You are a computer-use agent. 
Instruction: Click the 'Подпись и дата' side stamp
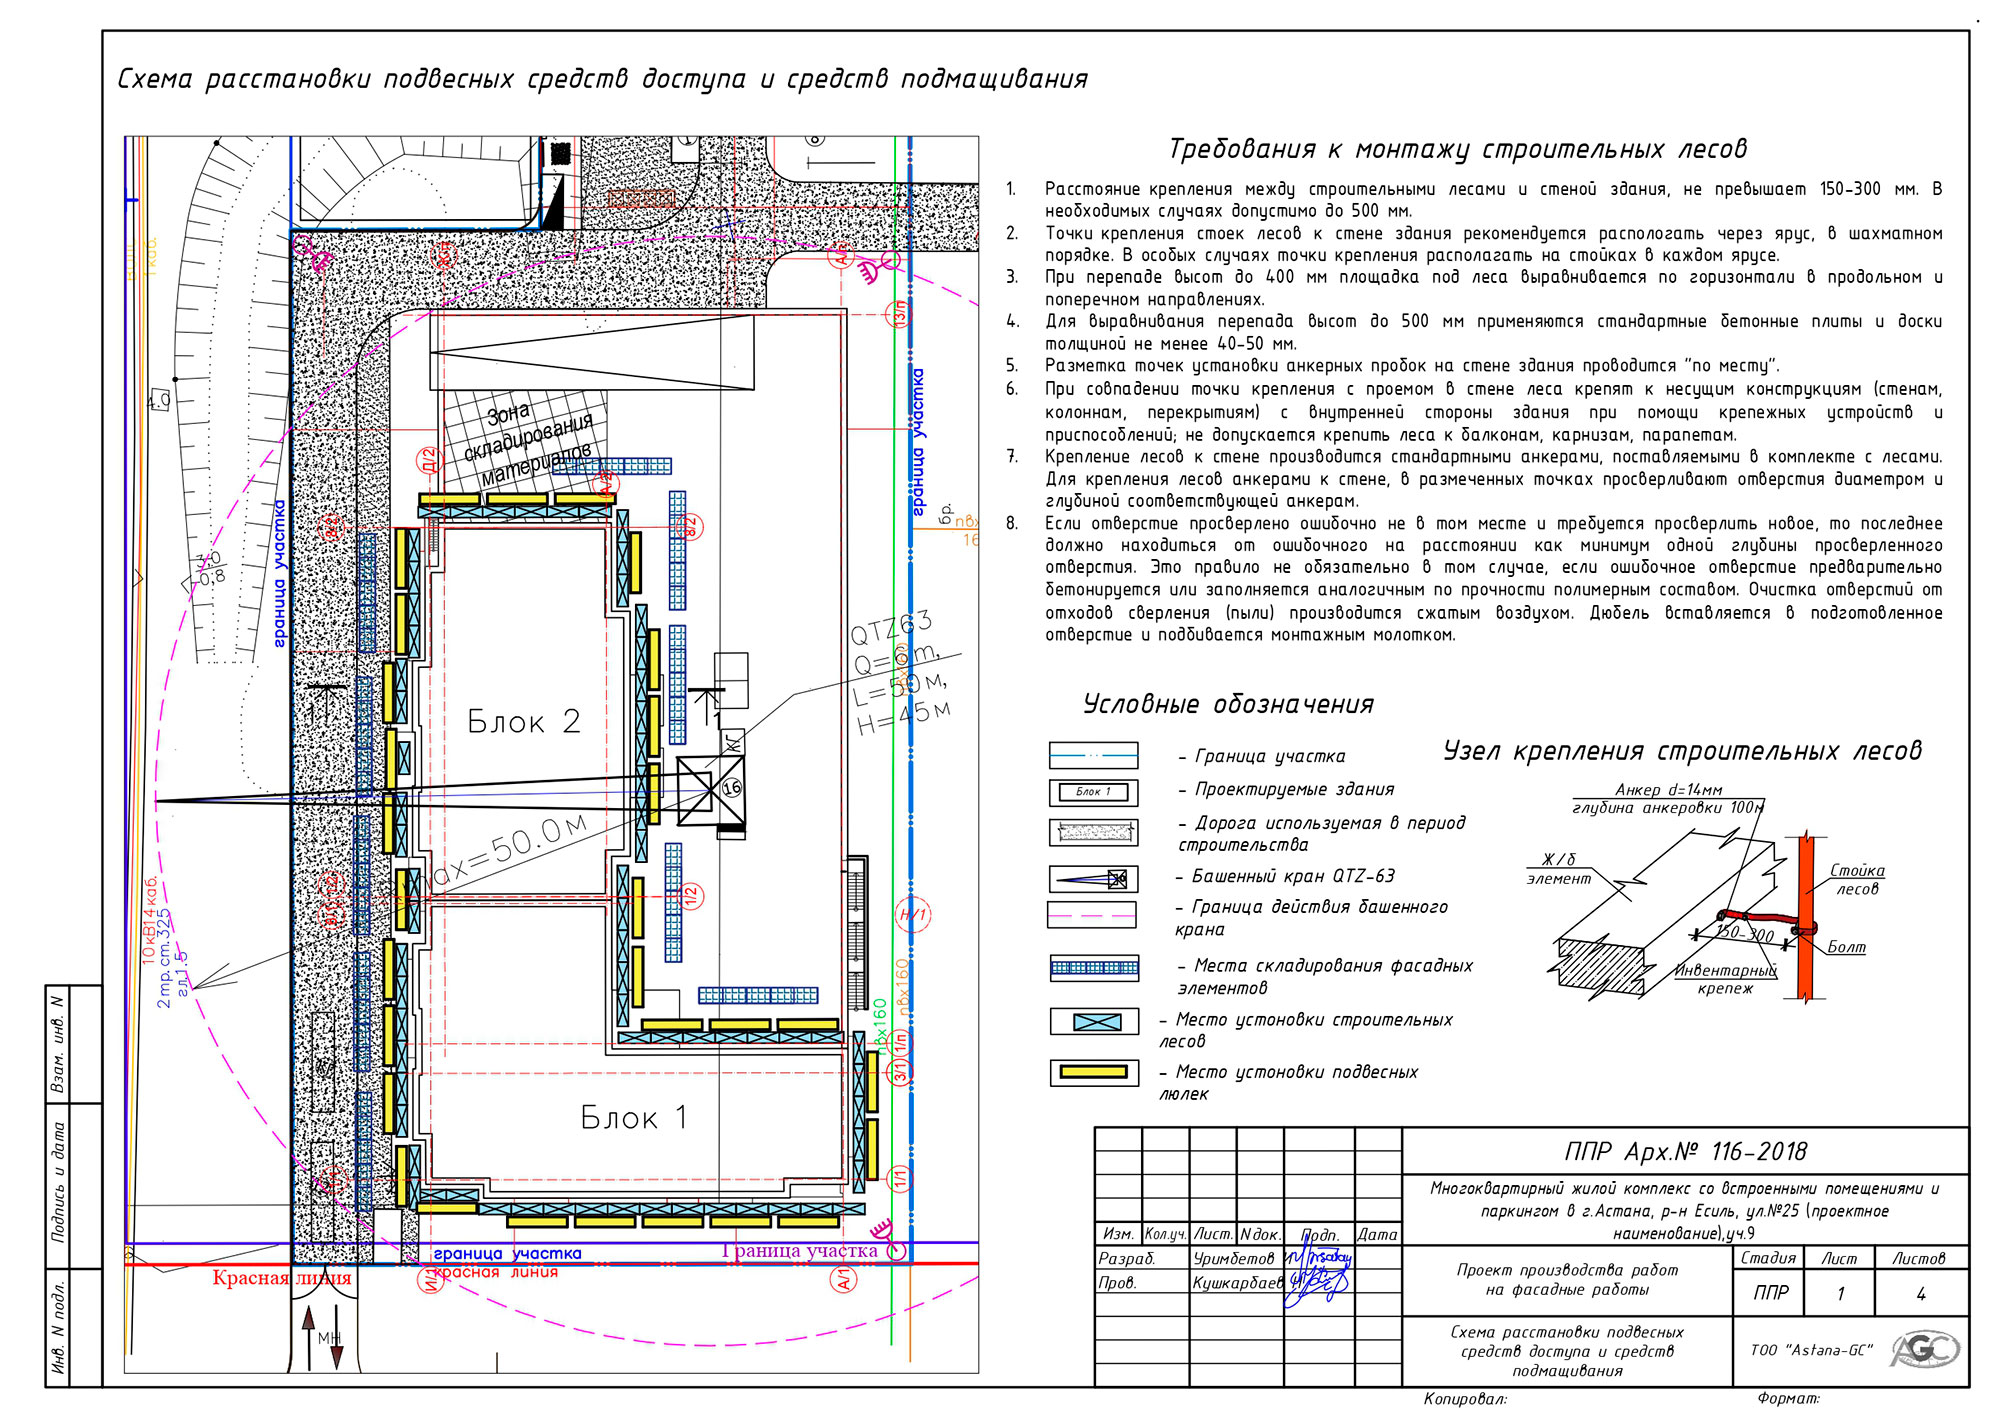tap(58, 1180)
